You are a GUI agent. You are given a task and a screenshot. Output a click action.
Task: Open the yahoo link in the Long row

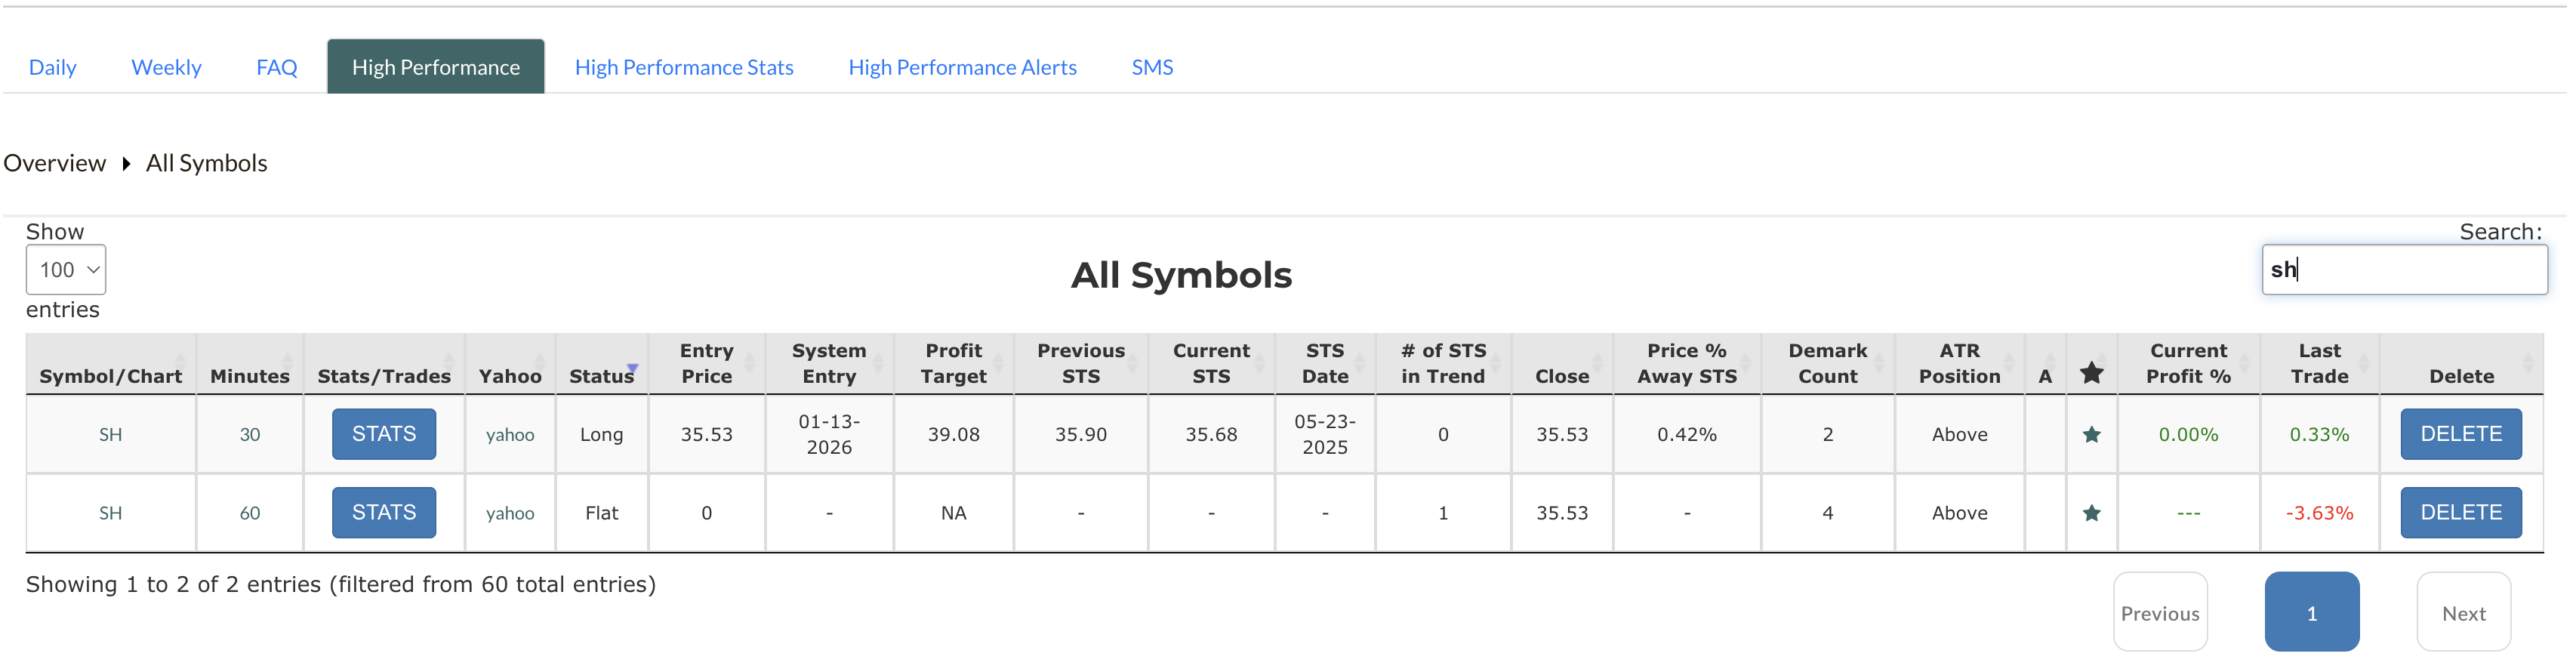tap(510, 435)
